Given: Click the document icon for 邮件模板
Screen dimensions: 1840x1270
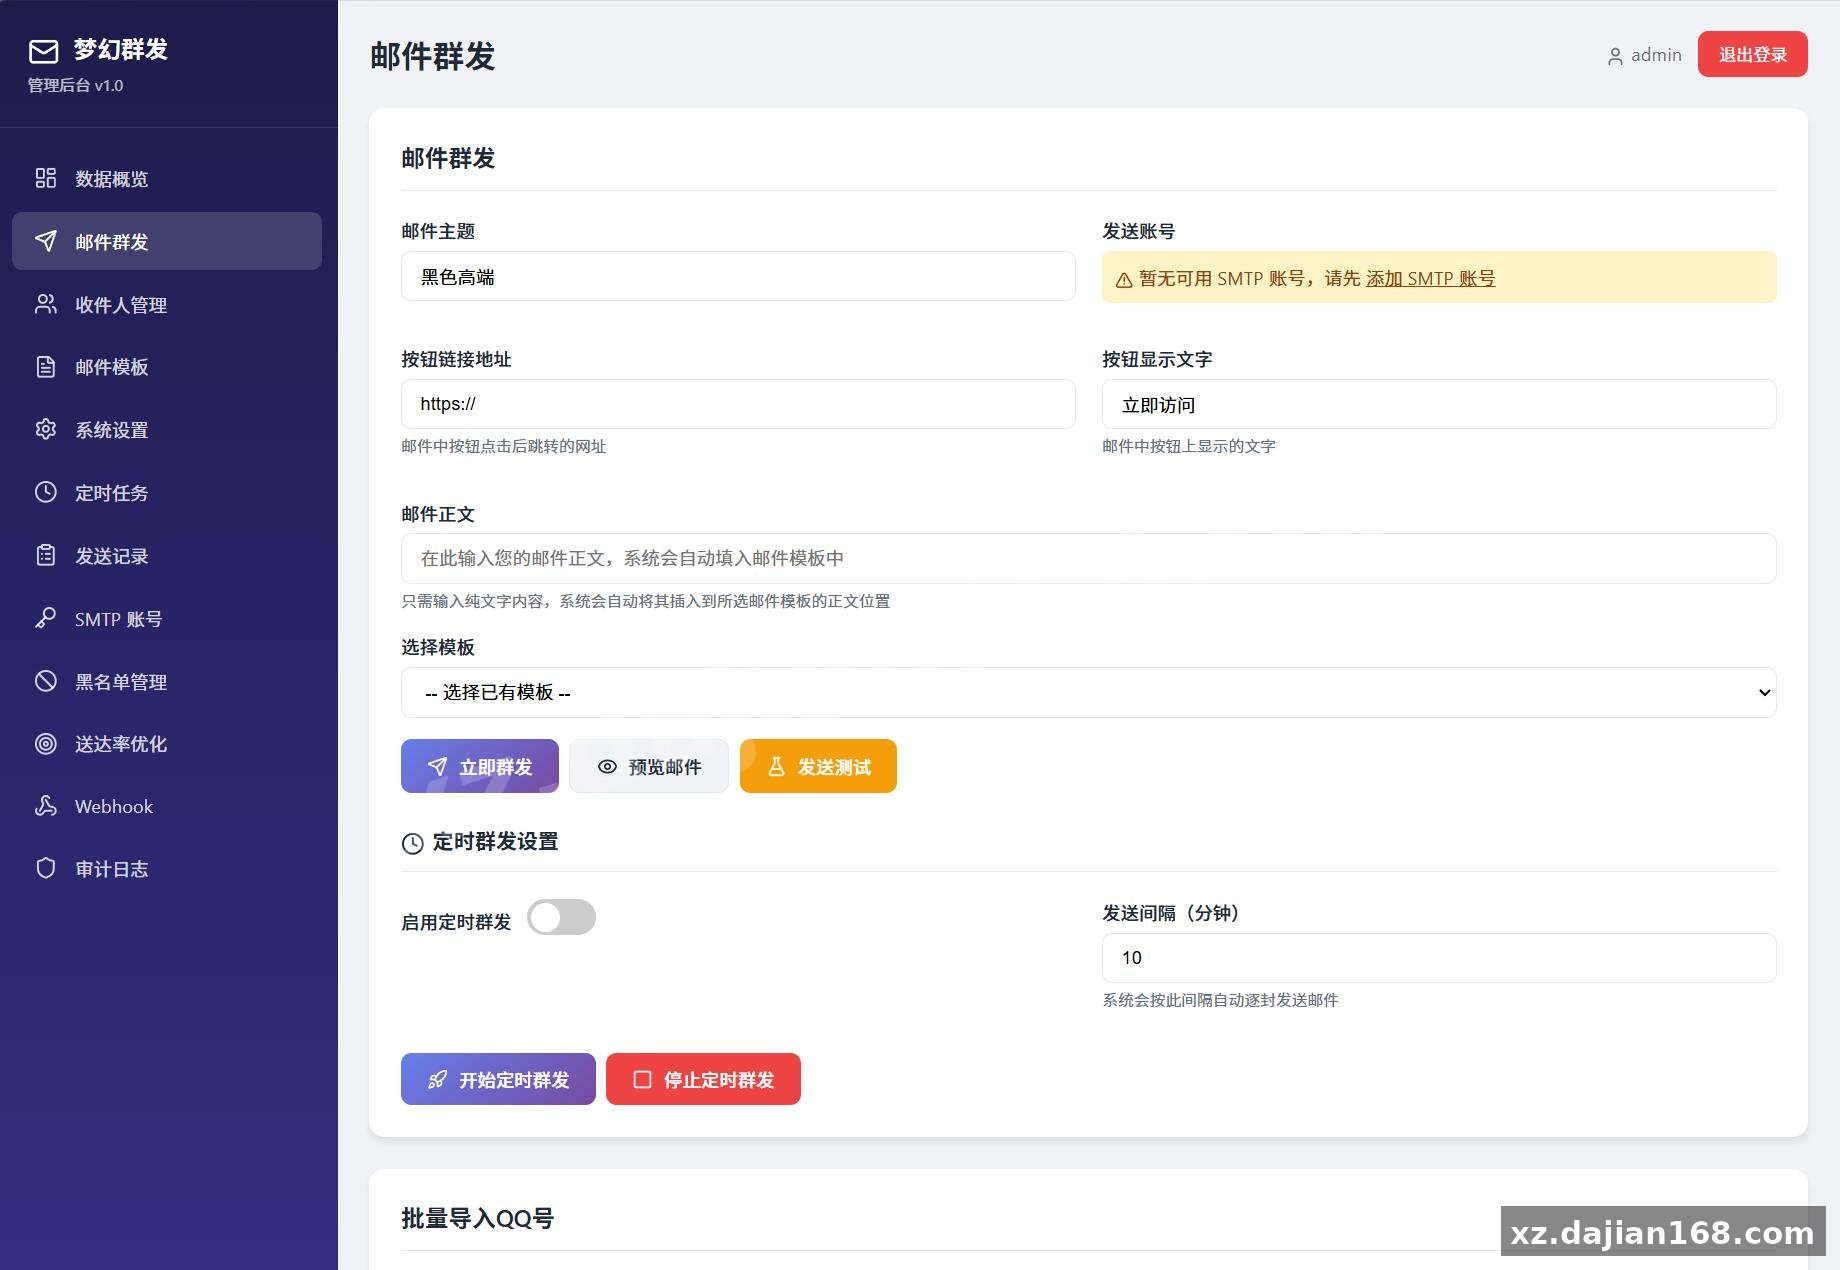Looking at the screenshot, I should coord(46,367).
